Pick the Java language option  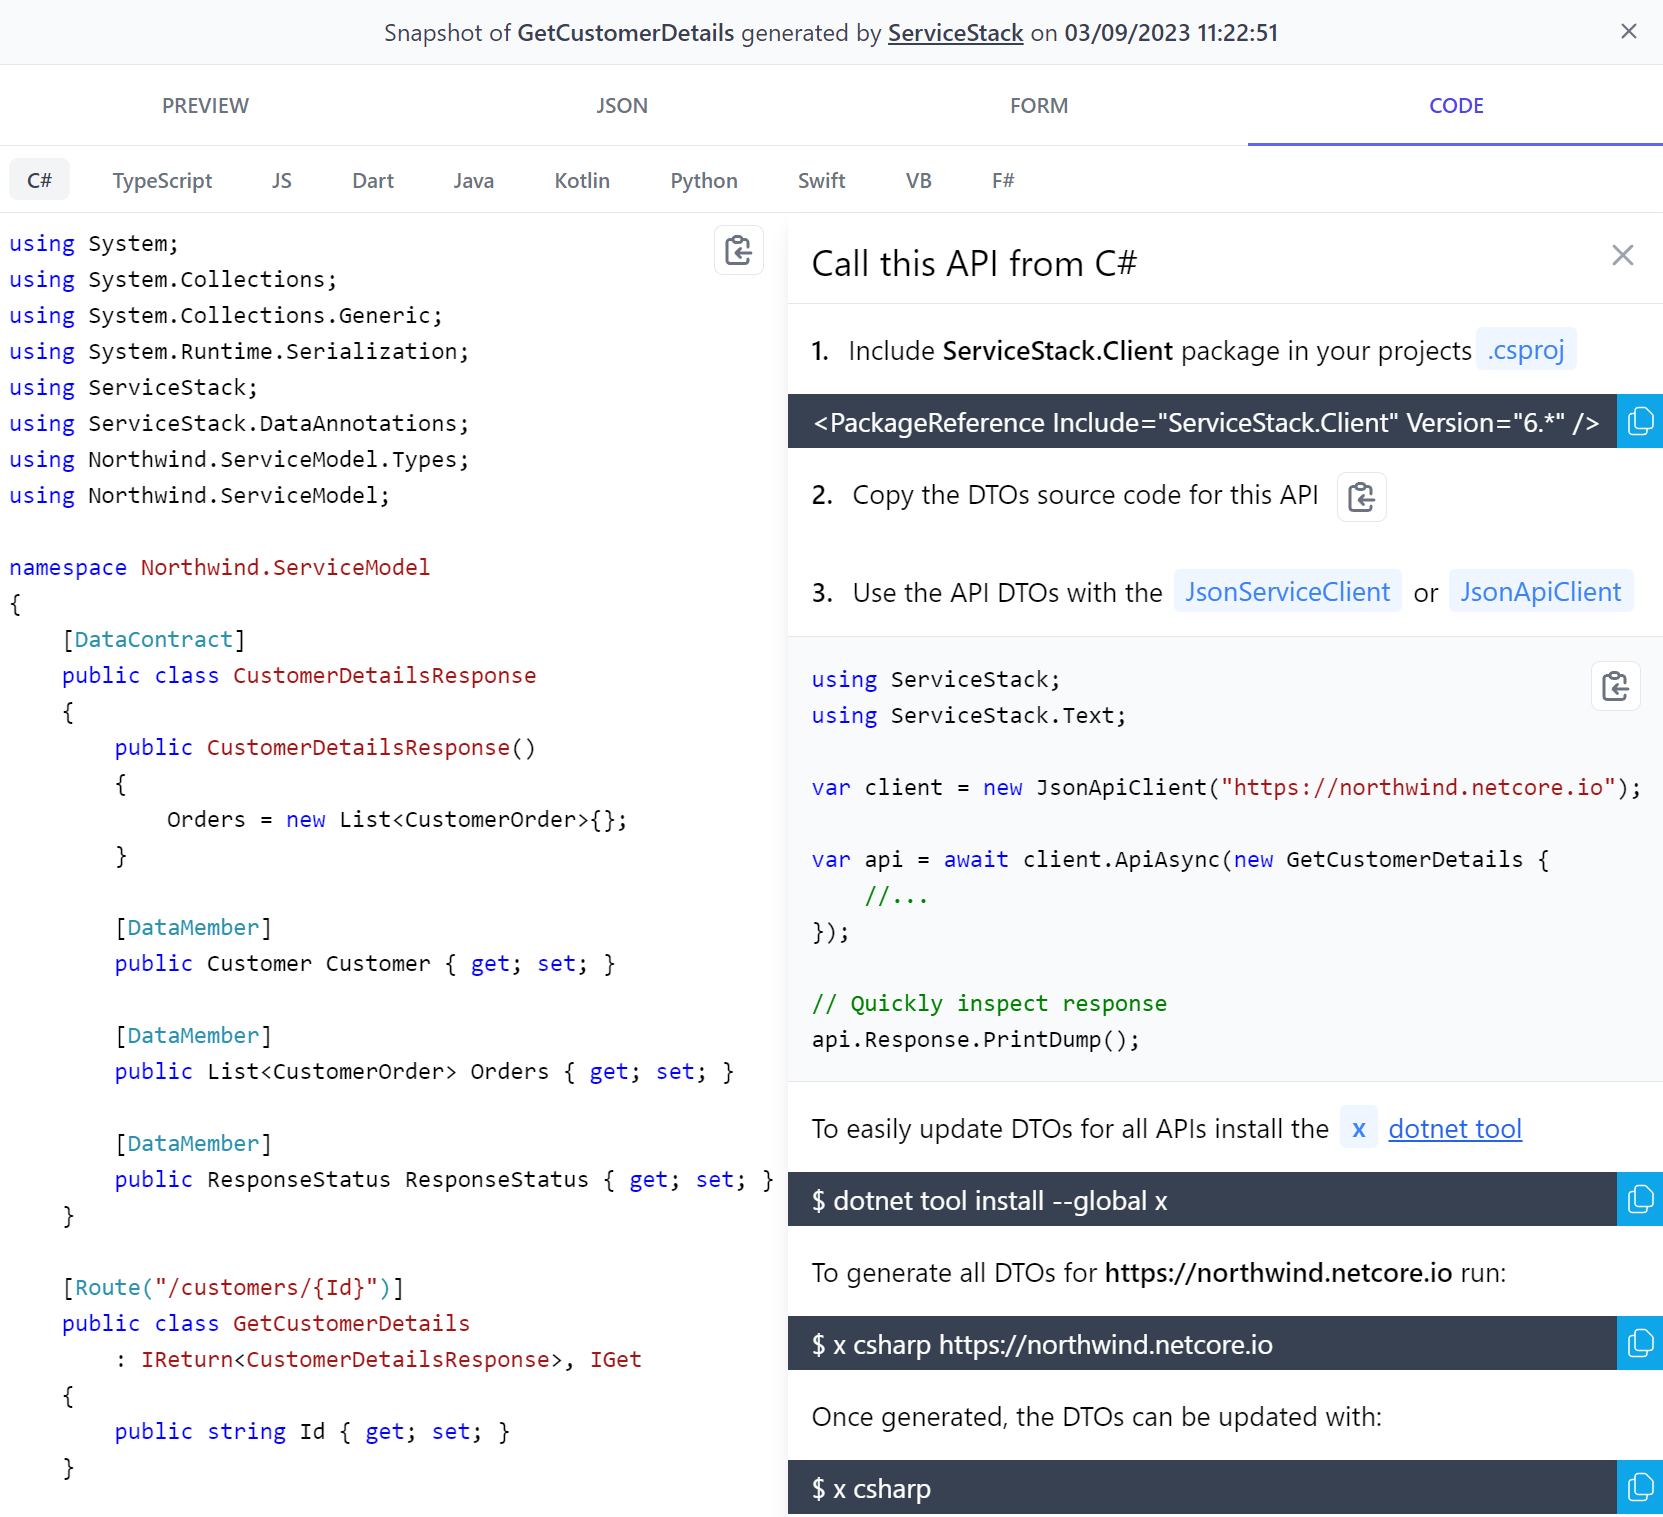[x=473, y=180]
